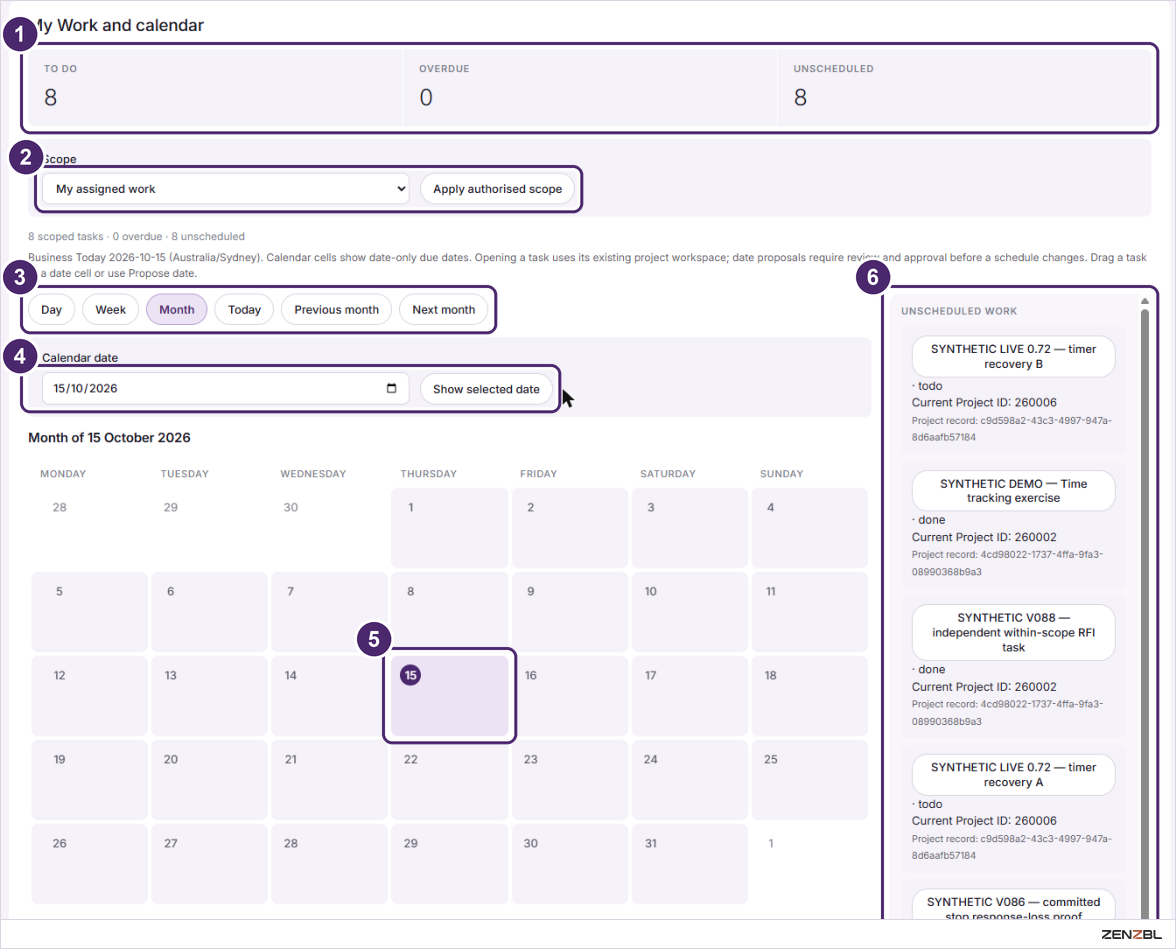Click 'Show selected date' button
This screenshot has height=949, width=1176.
tap(486, 389)
